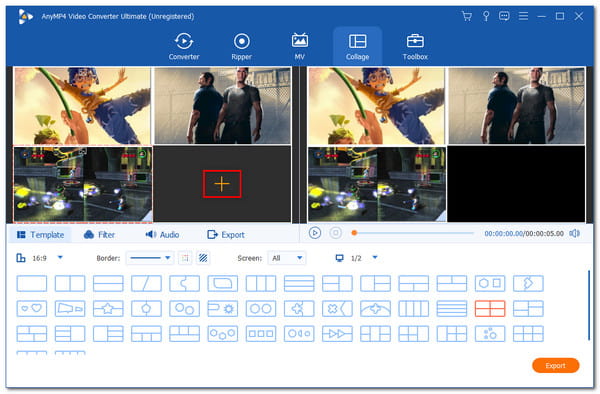The height and width of the screenshot is (394, 600).
Task: Click the orange Export button
Action: pyautogui.click(x=556, y=365)
